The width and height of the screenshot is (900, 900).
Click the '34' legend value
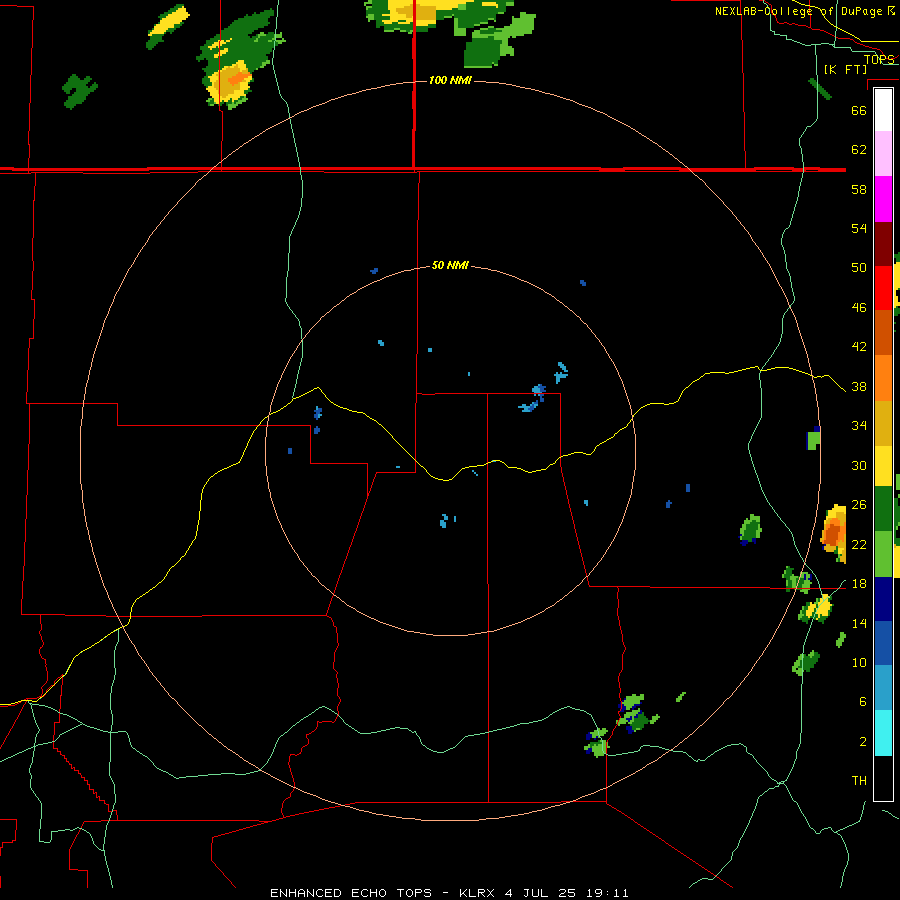[859, 426]
